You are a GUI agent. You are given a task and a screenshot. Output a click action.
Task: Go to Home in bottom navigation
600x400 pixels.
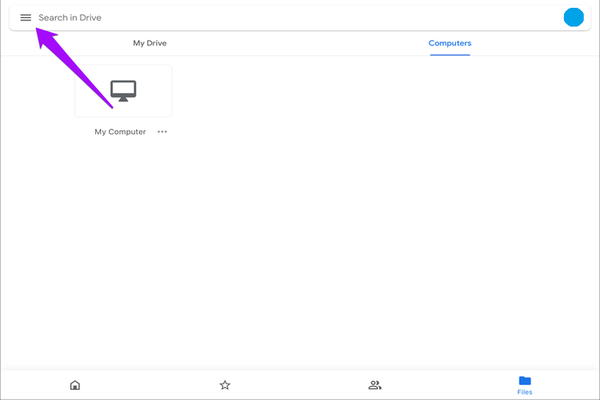pyautogui.click(x=75, y=385)
